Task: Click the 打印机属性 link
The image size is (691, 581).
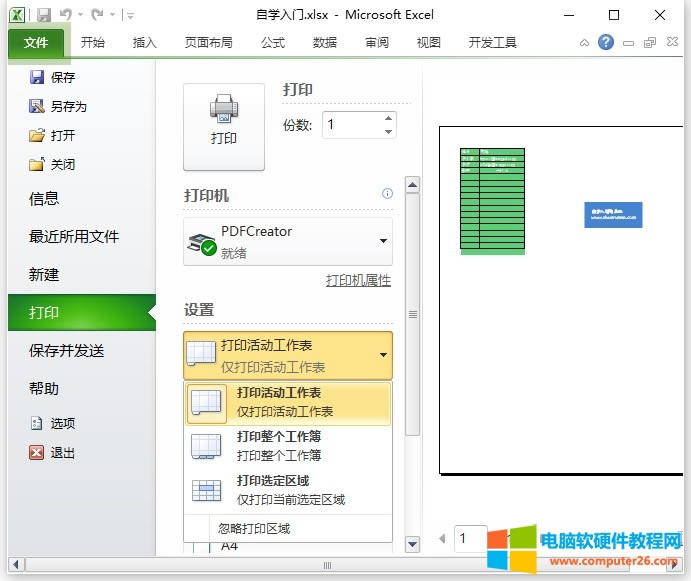Action: (358, 280)
